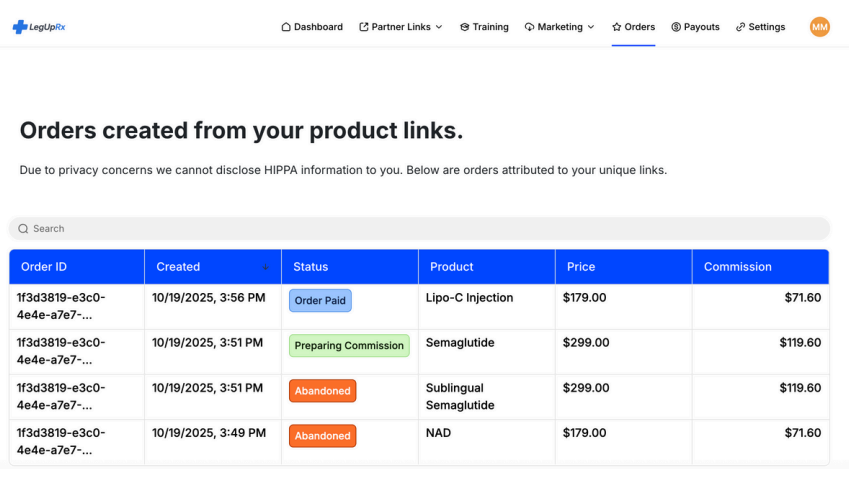Click the Settings link icon
The width and height of the screenshot is (849, 485).
[740, 27]
